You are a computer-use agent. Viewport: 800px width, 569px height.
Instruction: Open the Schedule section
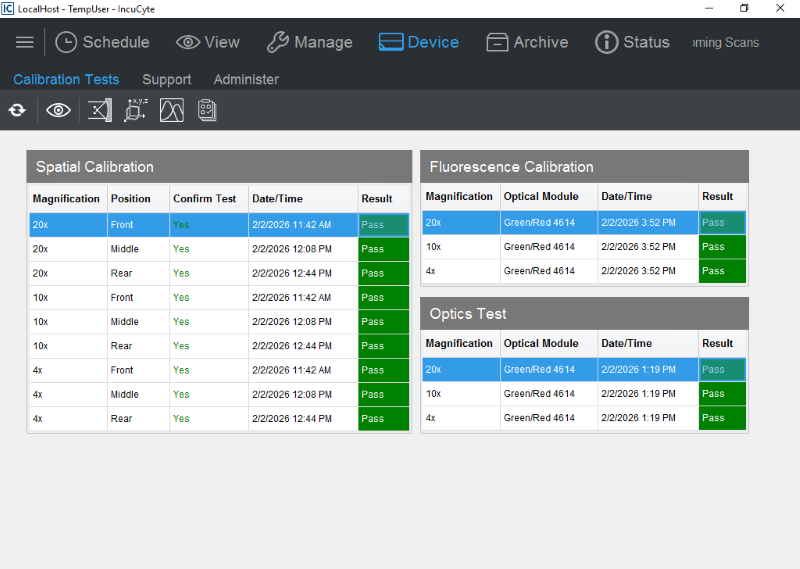coord(102,42)
